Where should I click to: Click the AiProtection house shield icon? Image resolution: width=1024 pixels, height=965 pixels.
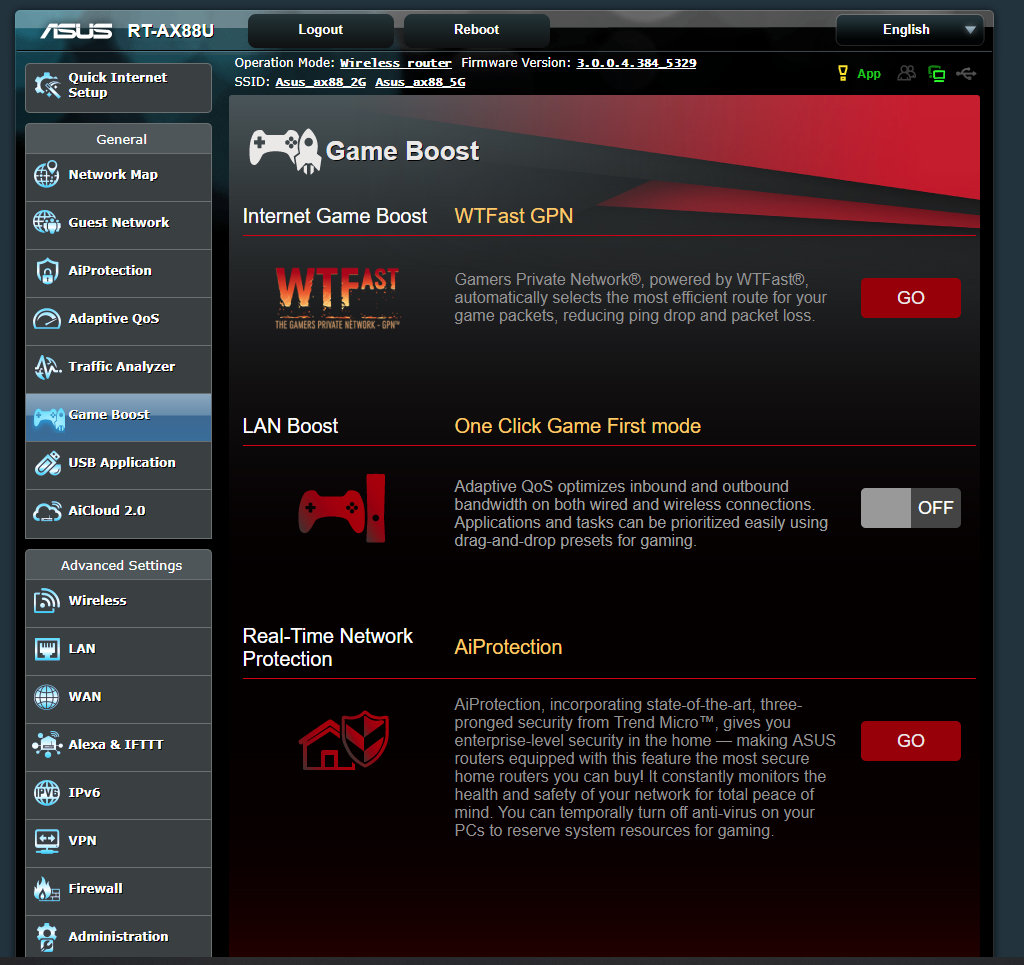tap(344, 740)
